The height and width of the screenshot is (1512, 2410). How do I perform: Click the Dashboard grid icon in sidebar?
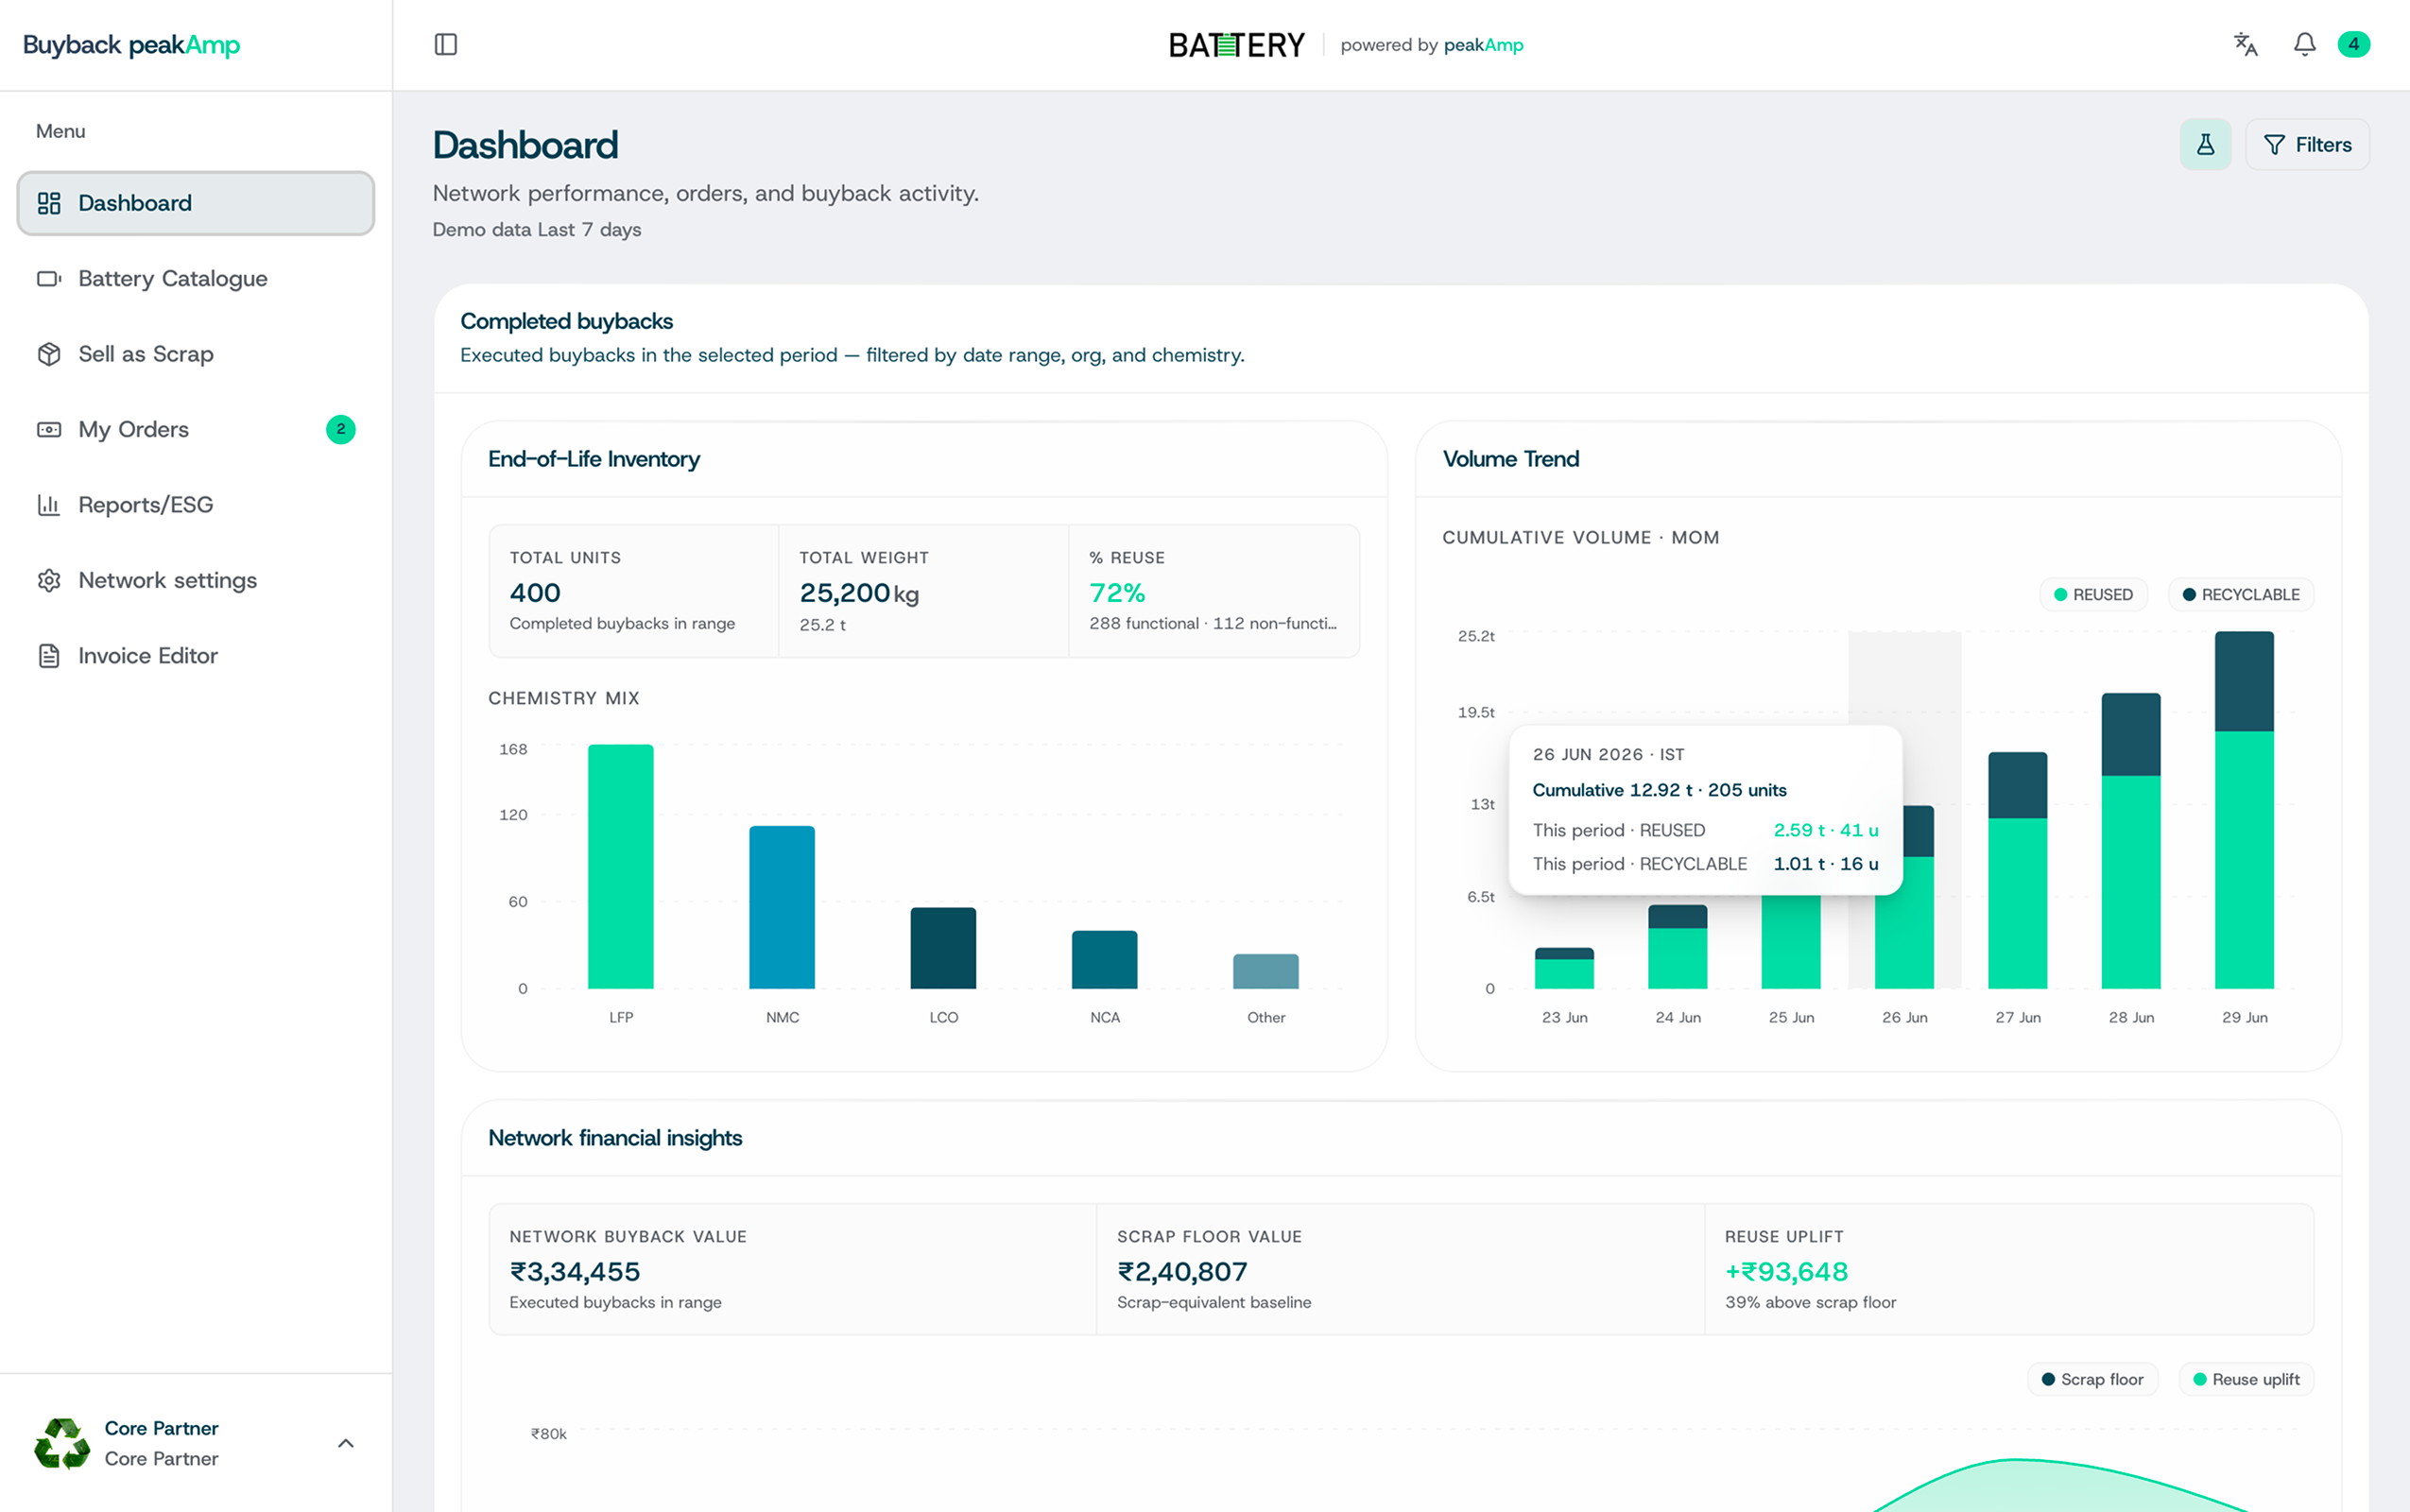point(49,203)
